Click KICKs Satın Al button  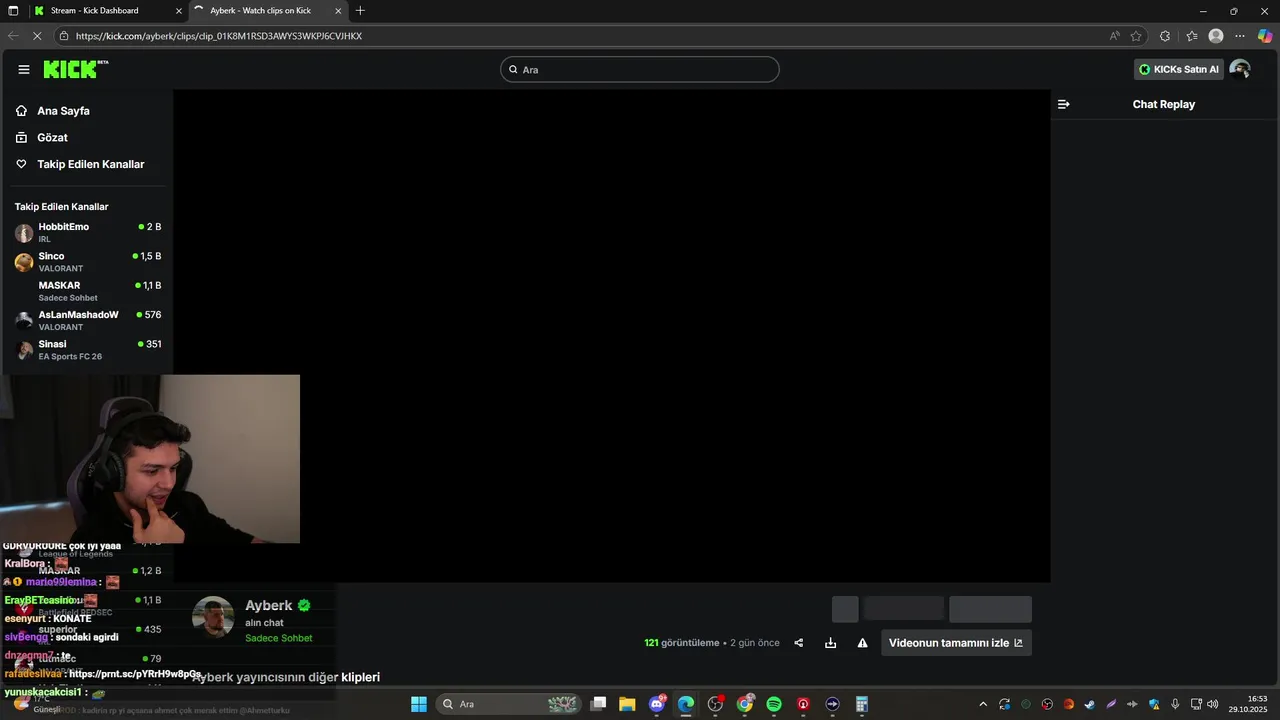[x=1178, y=69]
